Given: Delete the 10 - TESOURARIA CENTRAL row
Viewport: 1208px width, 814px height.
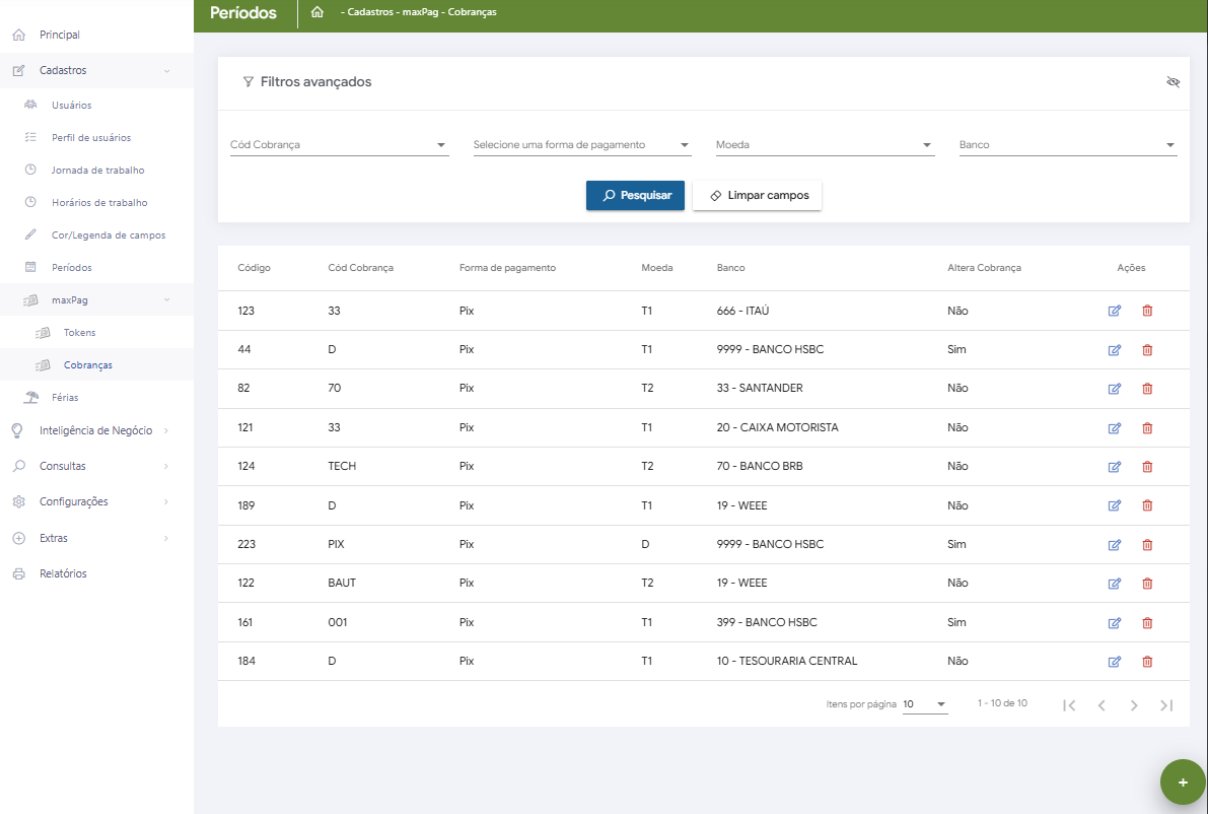Looking at the screenshot, I should click(x=1147, y=661).
